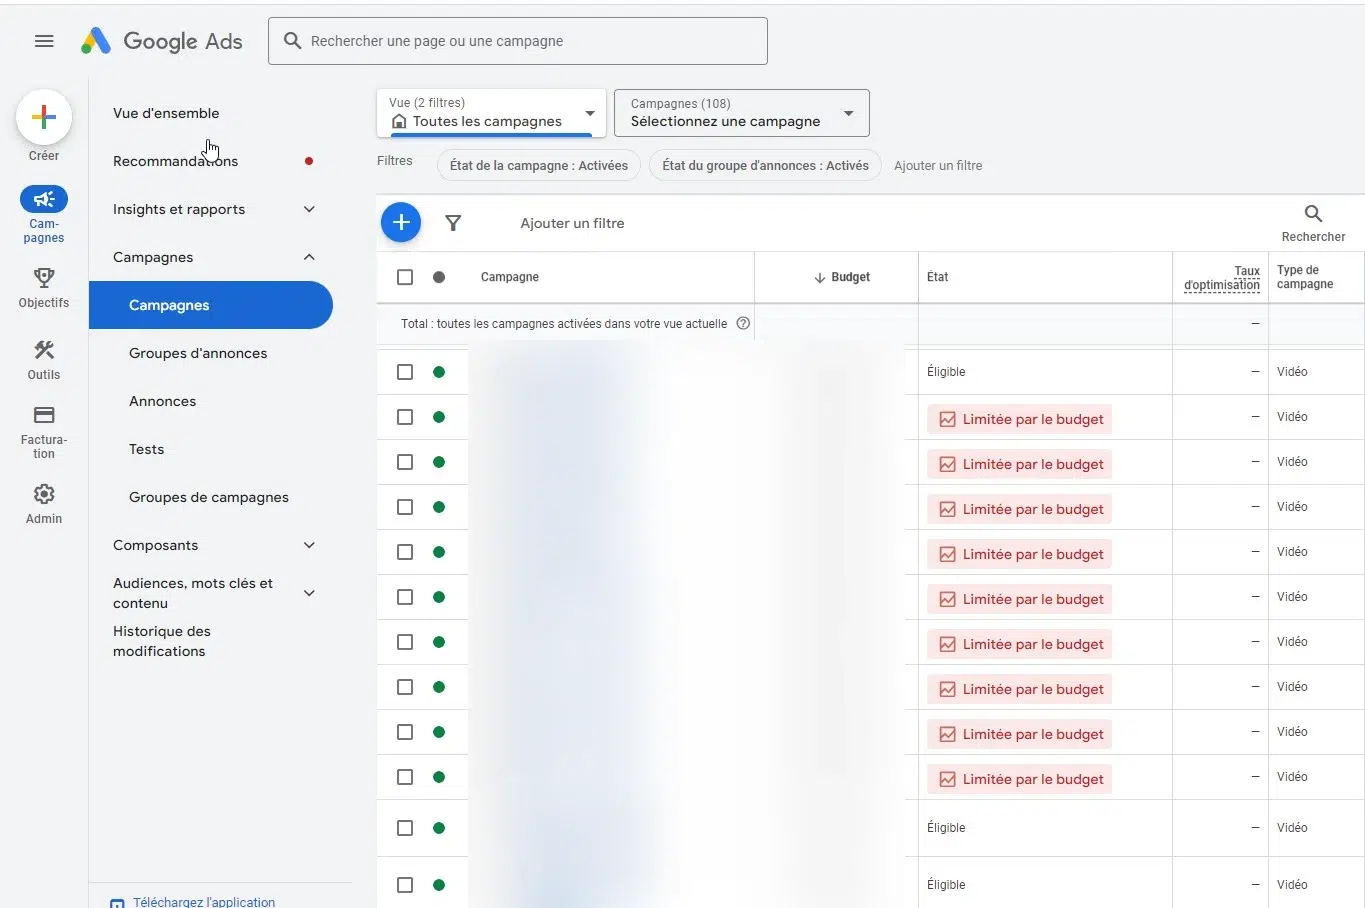Check the box of the third Limitée par le budget row
Image resolution: width=1365 pixels, height=908 pixels.
(x=405, y=507)
